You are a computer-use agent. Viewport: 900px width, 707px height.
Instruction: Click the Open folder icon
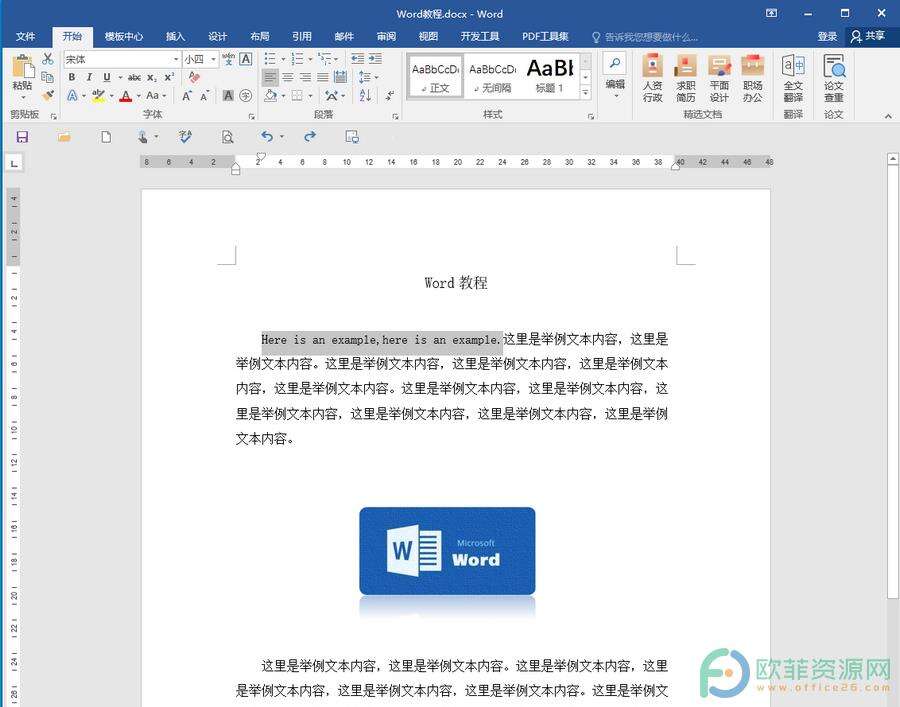64,137
